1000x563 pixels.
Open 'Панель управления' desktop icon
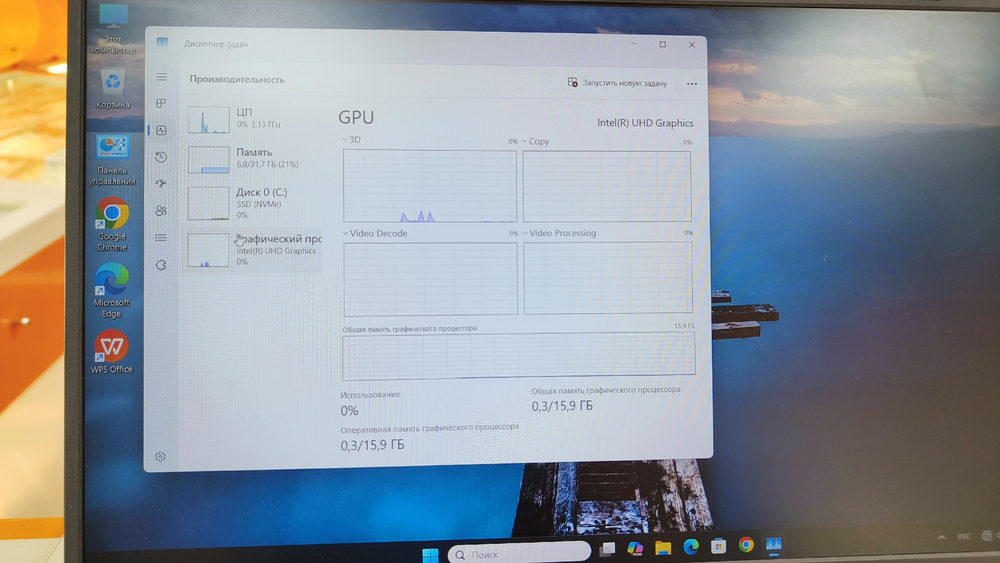(x=112, y=160)
